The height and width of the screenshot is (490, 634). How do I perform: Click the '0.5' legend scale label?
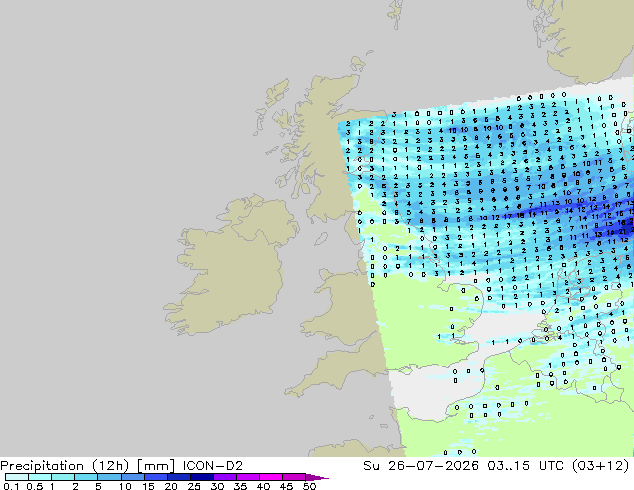(35, 486)
